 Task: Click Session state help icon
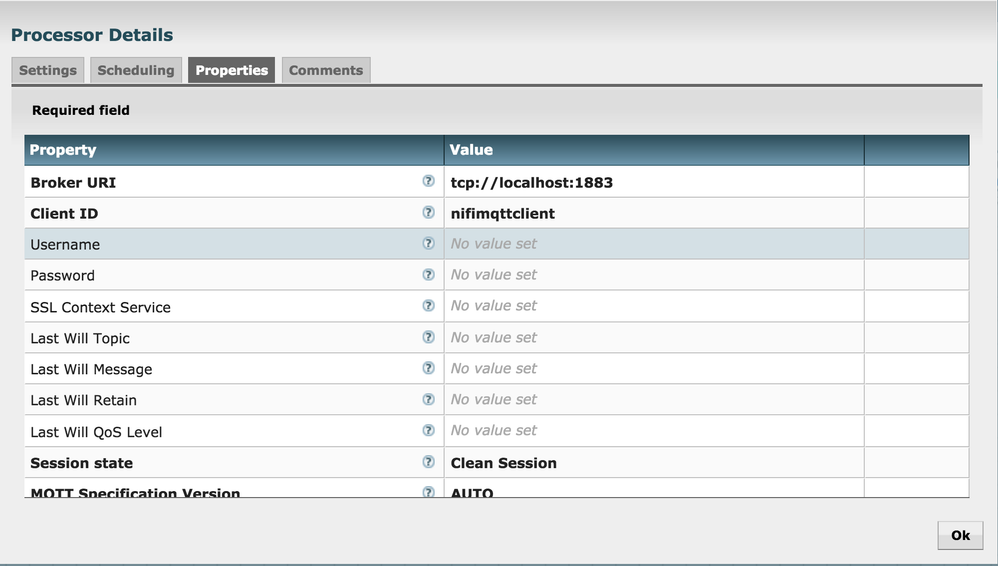[x=428, y=462]
